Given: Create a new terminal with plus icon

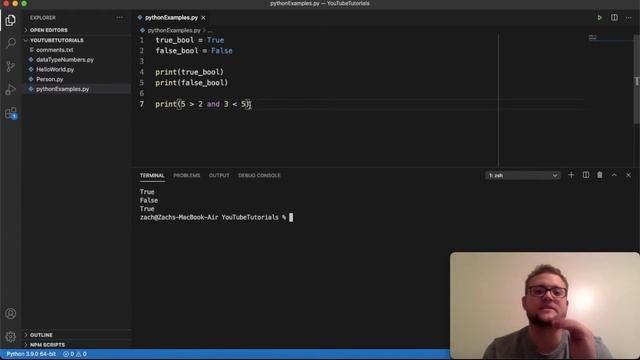Looking at the screenshot, I should click(571, 175).
